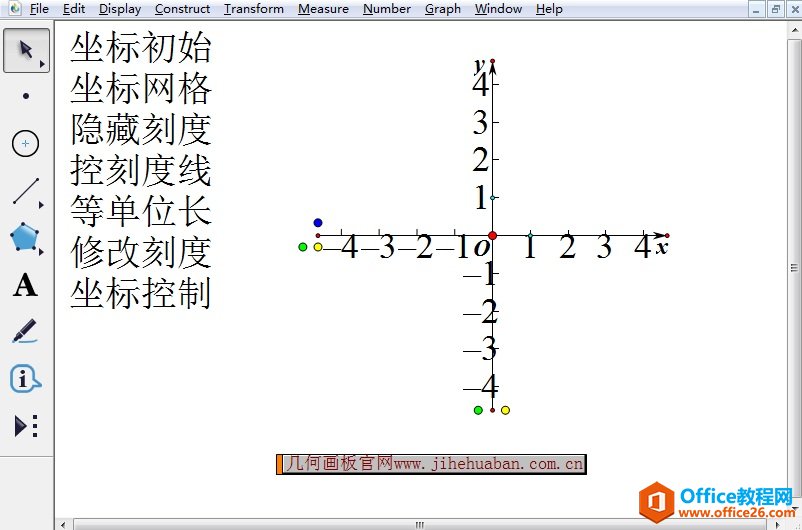Open the Graph menu
Image resolution: width=802 pixels, height=530 pixels.
[x=442, y=9]
